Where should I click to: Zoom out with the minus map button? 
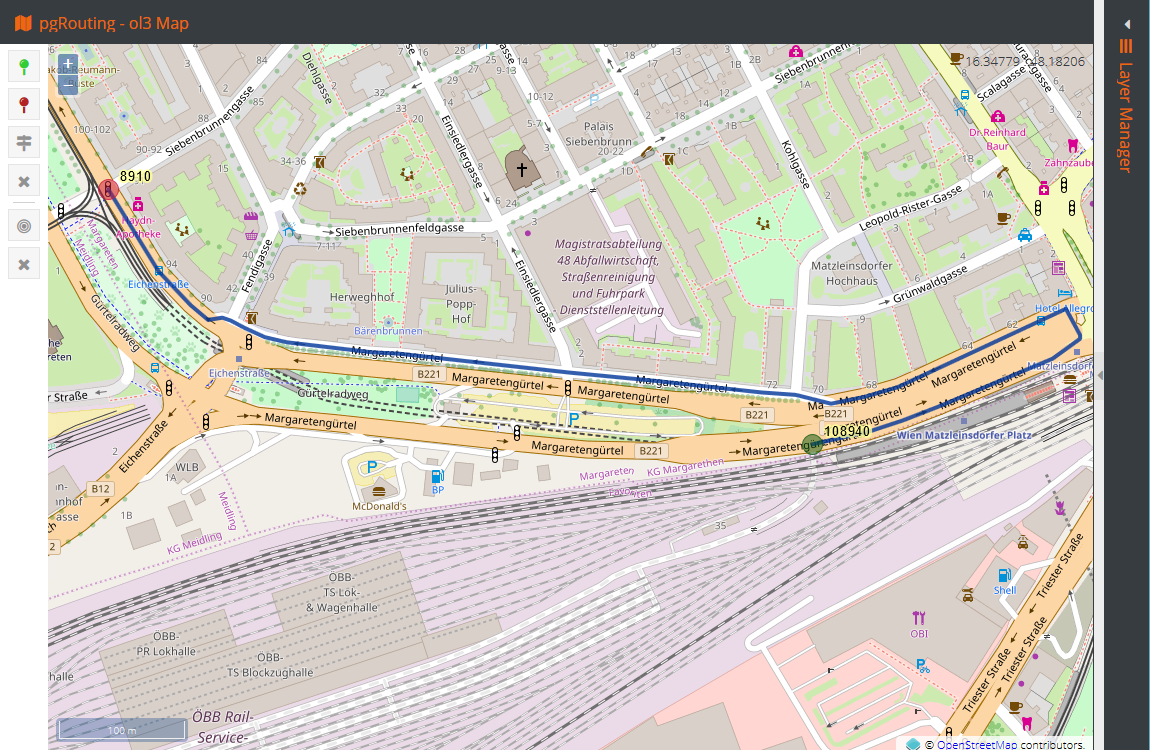tap(67, 84)
